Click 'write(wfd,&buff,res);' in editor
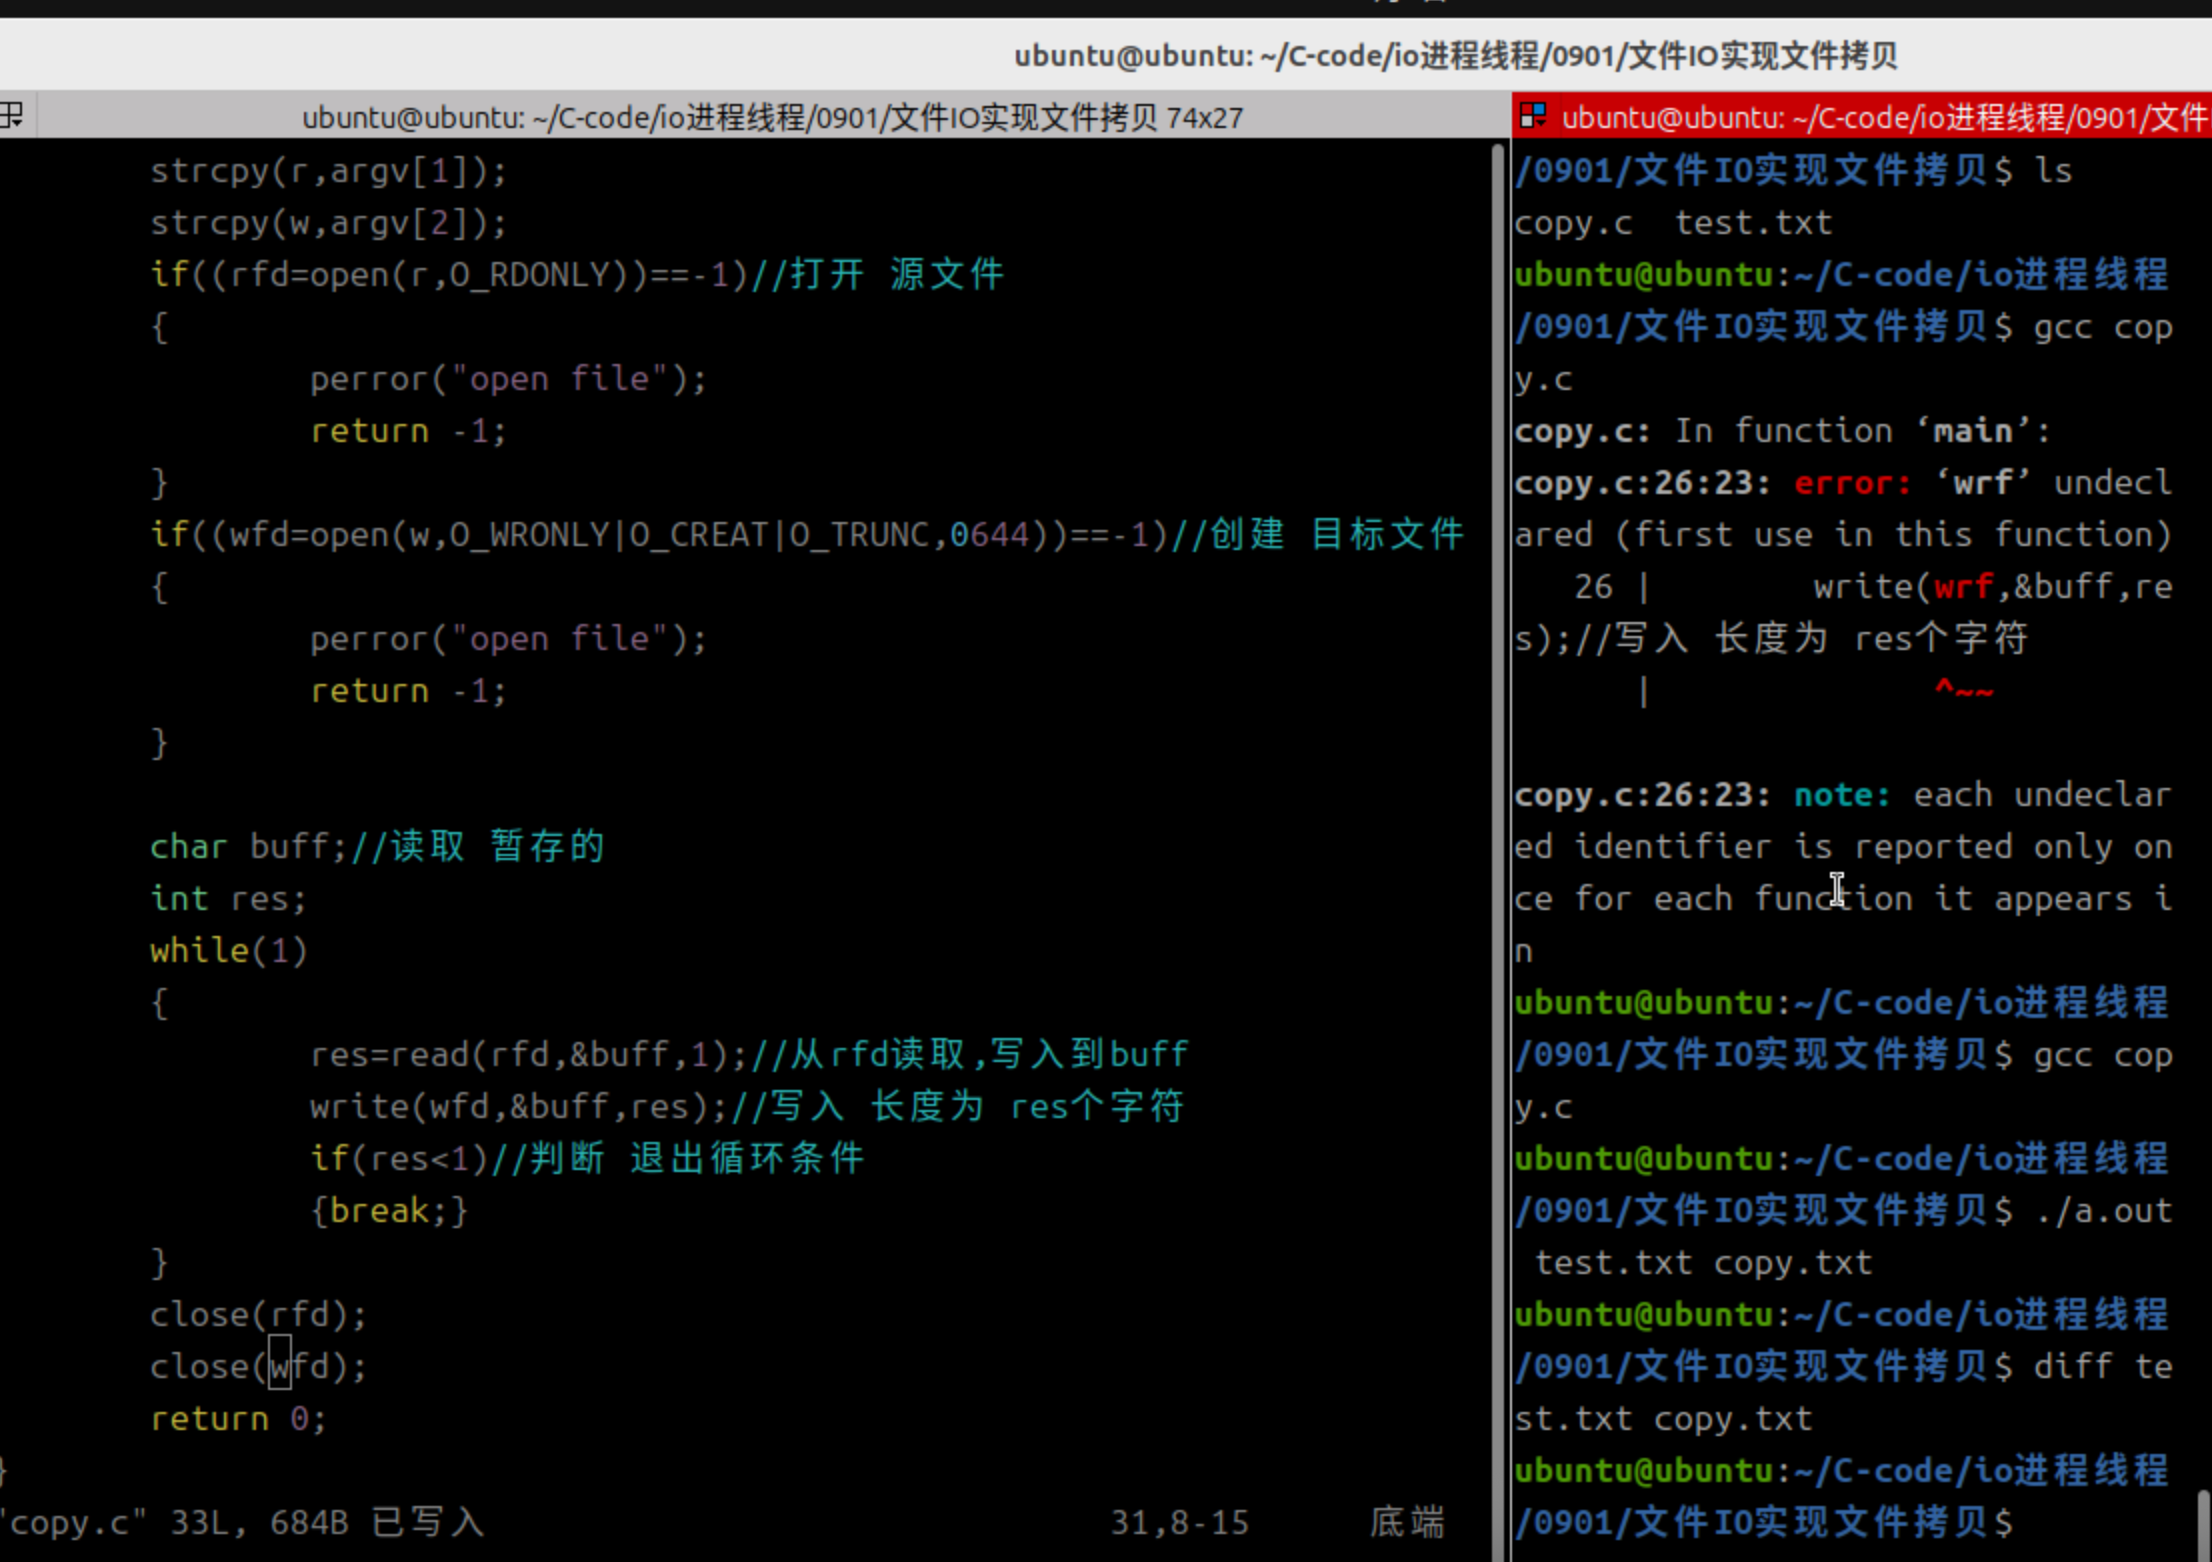The image size is (2212, 1562). pos(519,1107)
